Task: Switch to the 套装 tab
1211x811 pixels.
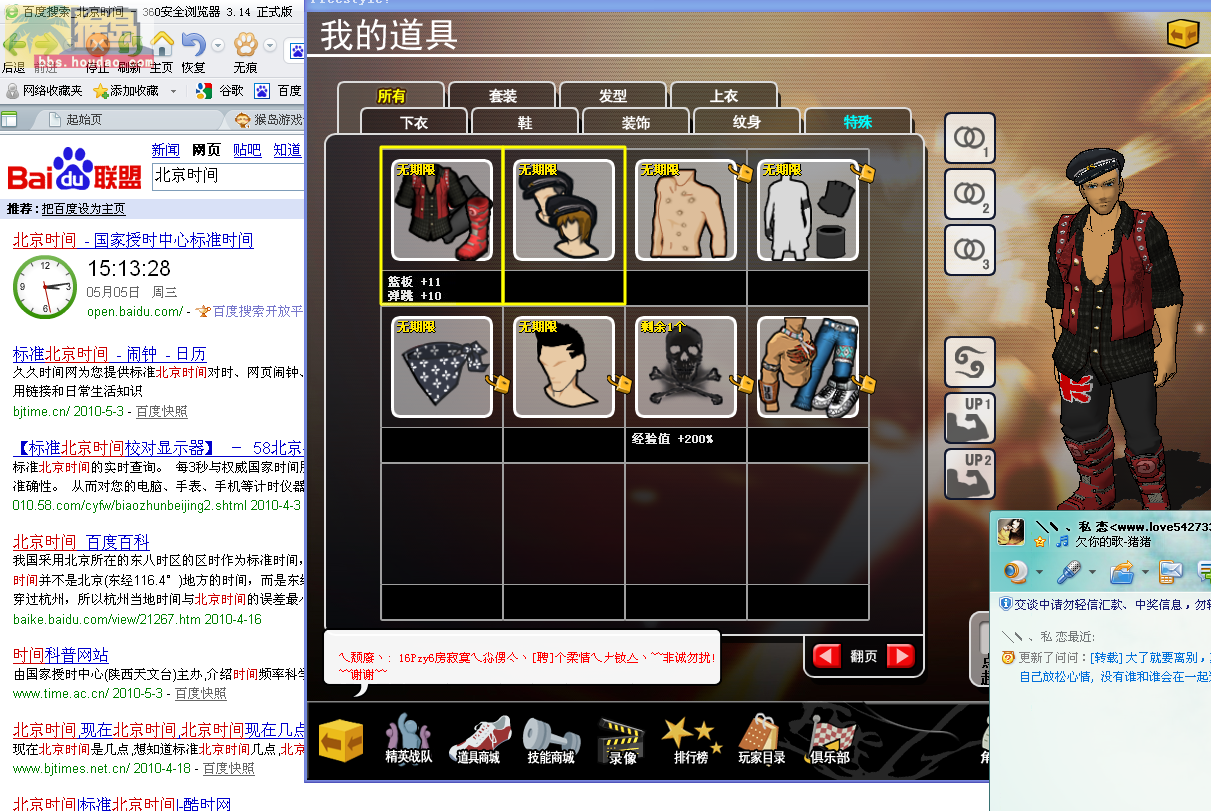Action: pyautogui.click(x=502, y=96)
